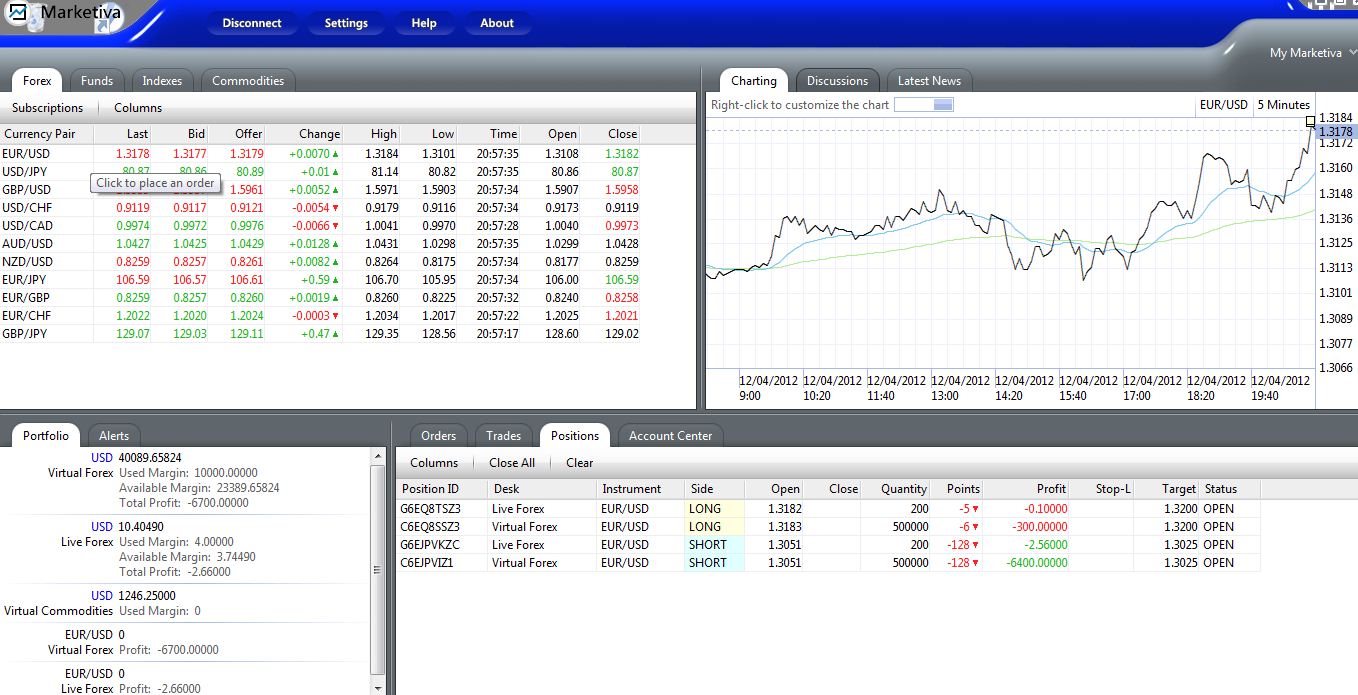Click the Time column header in quotes
Image resolution: width=1358 pixels, height=695 pixels.
point(491,134)
